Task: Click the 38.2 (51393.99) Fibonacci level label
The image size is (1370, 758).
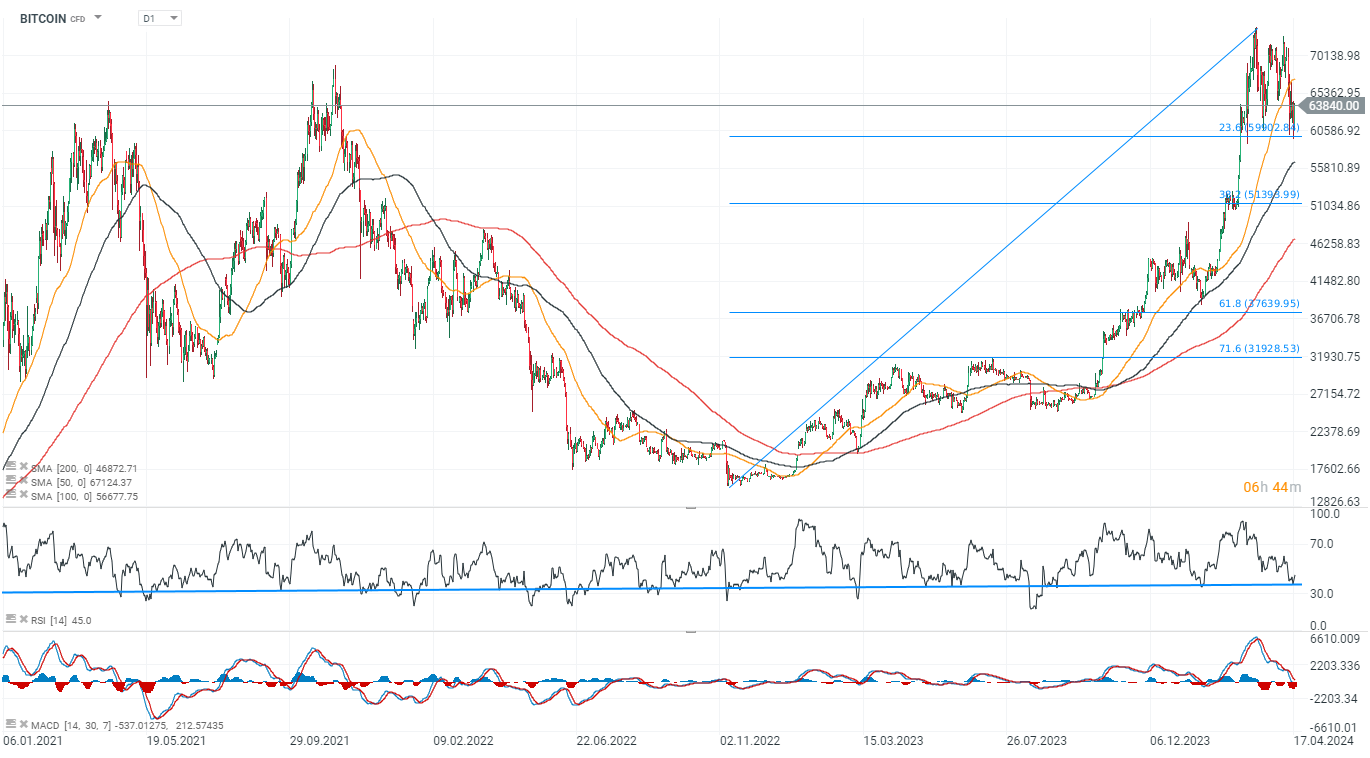Action: [x=1259, y=194]
